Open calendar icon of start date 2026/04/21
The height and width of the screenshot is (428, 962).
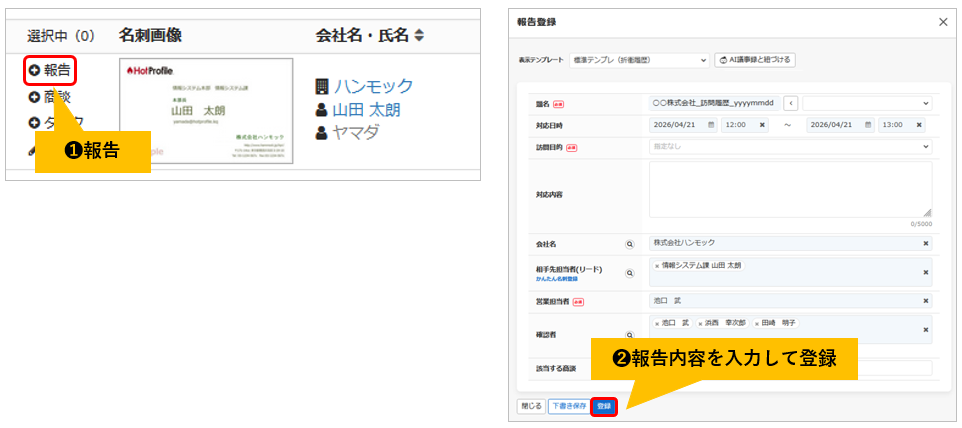click(x=711, y=124)
